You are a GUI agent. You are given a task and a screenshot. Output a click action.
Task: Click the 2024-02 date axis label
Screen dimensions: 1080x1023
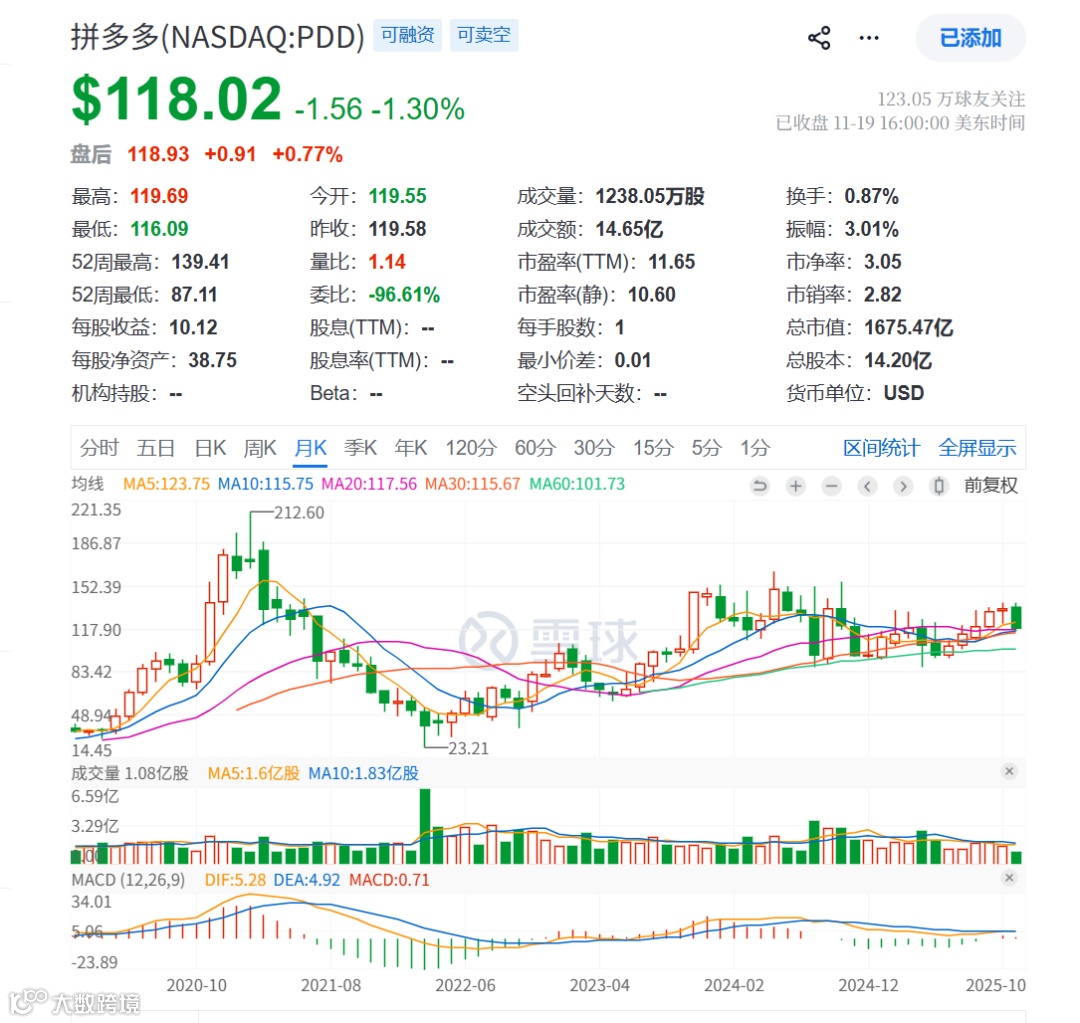coord(734,985)
